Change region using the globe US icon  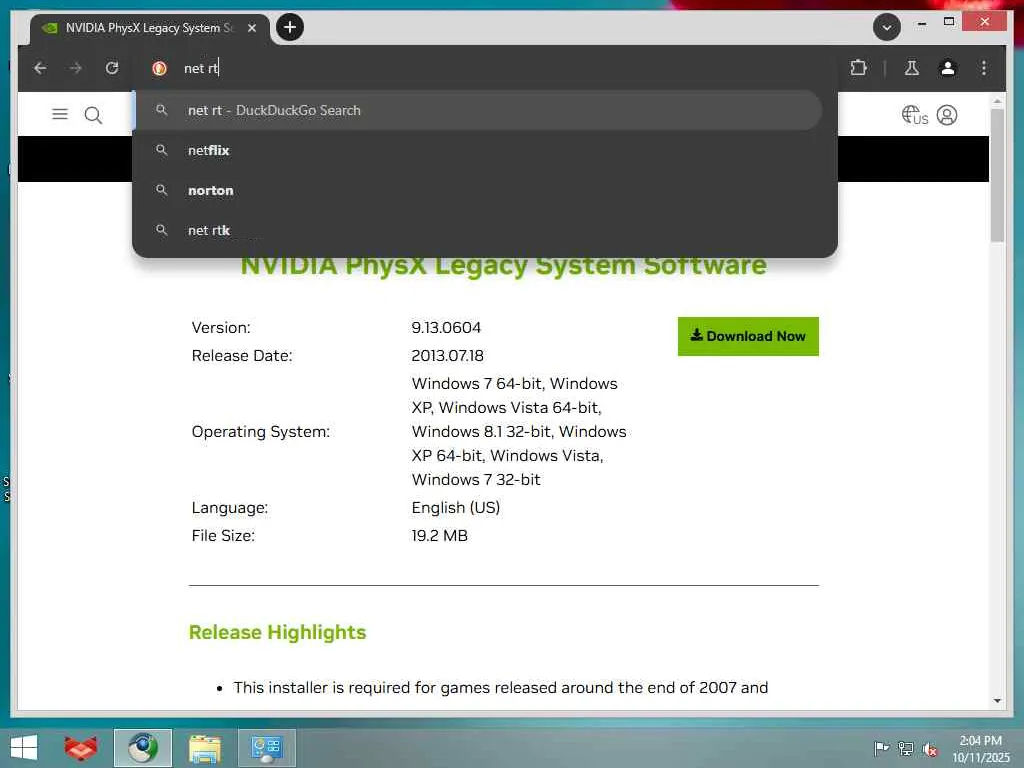point(914,115)
